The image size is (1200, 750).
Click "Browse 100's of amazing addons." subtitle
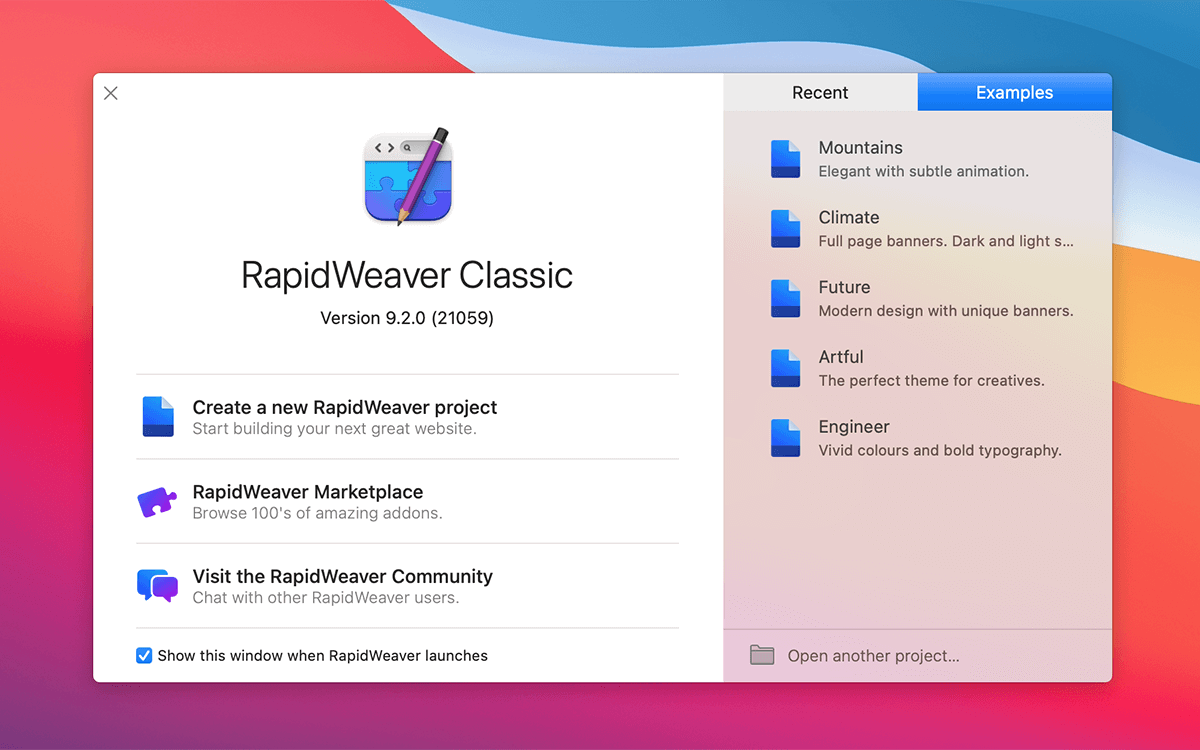(317, 513)
